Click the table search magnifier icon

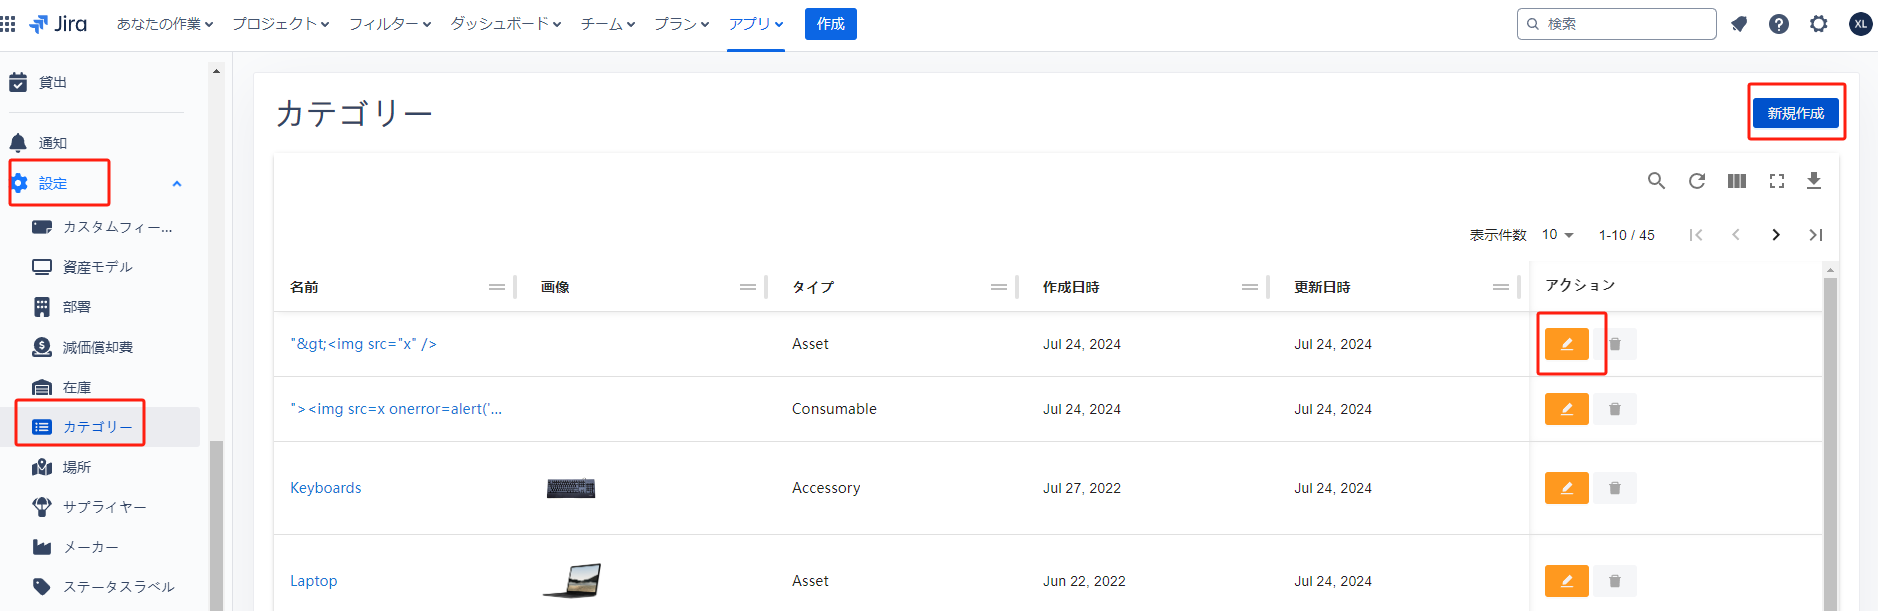[x=1656, y=181]
